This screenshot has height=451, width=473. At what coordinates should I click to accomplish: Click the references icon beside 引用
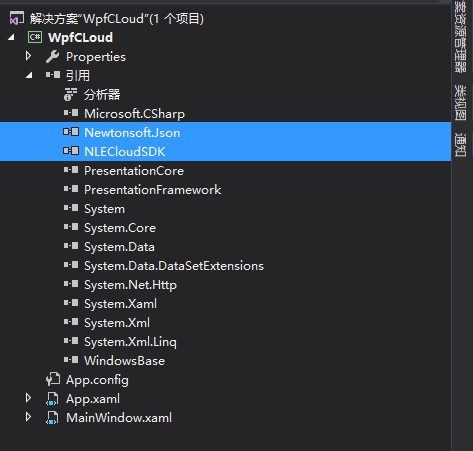pos(53,75)
